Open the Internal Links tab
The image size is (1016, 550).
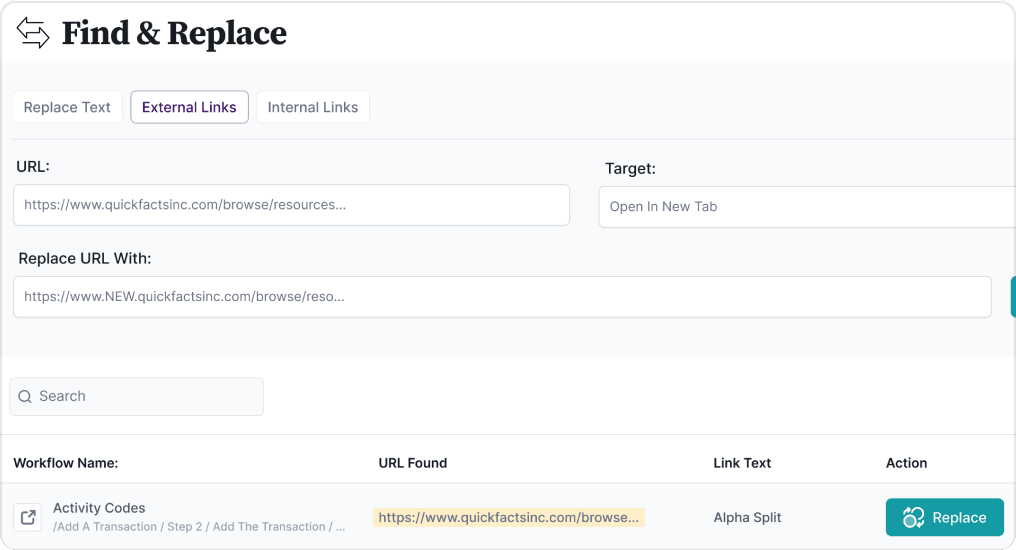click(312, 107)
